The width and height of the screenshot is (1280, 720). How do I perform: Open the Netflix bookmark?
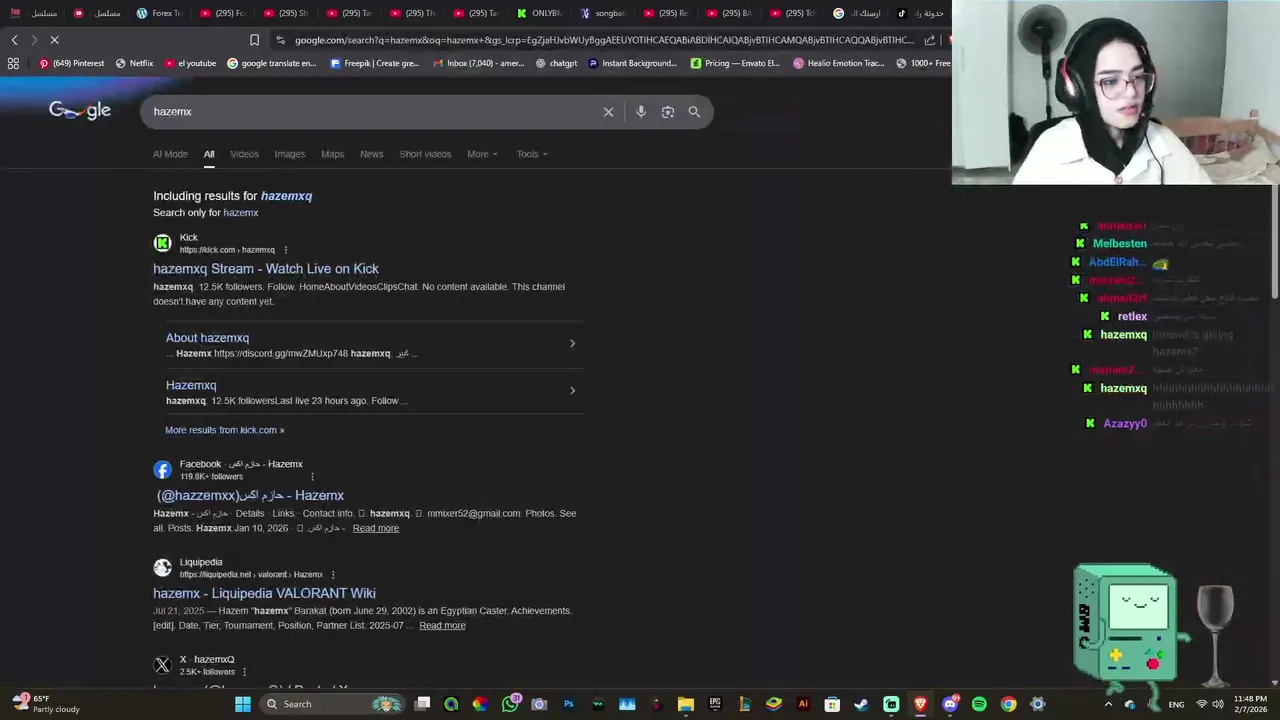[134, 63]
